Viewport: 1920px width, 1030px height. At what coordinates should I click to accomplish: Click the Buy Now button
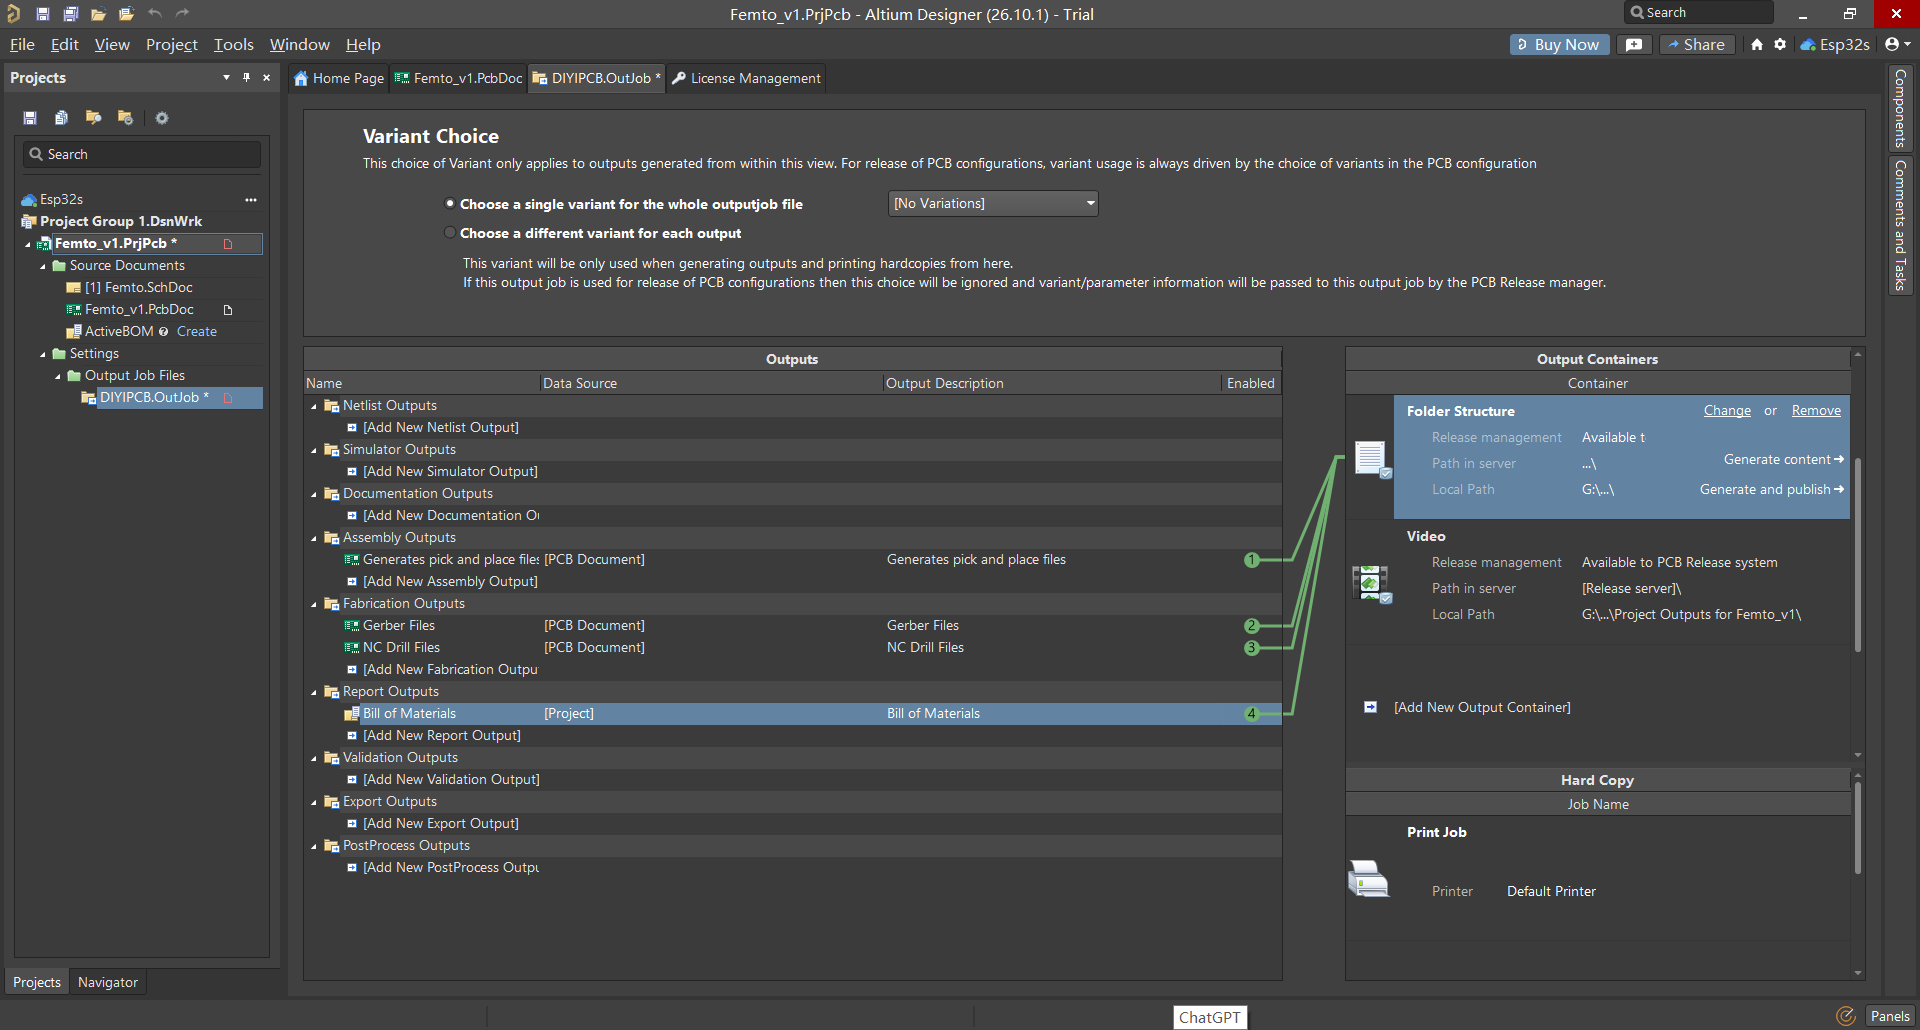(x=1559, y=45)
